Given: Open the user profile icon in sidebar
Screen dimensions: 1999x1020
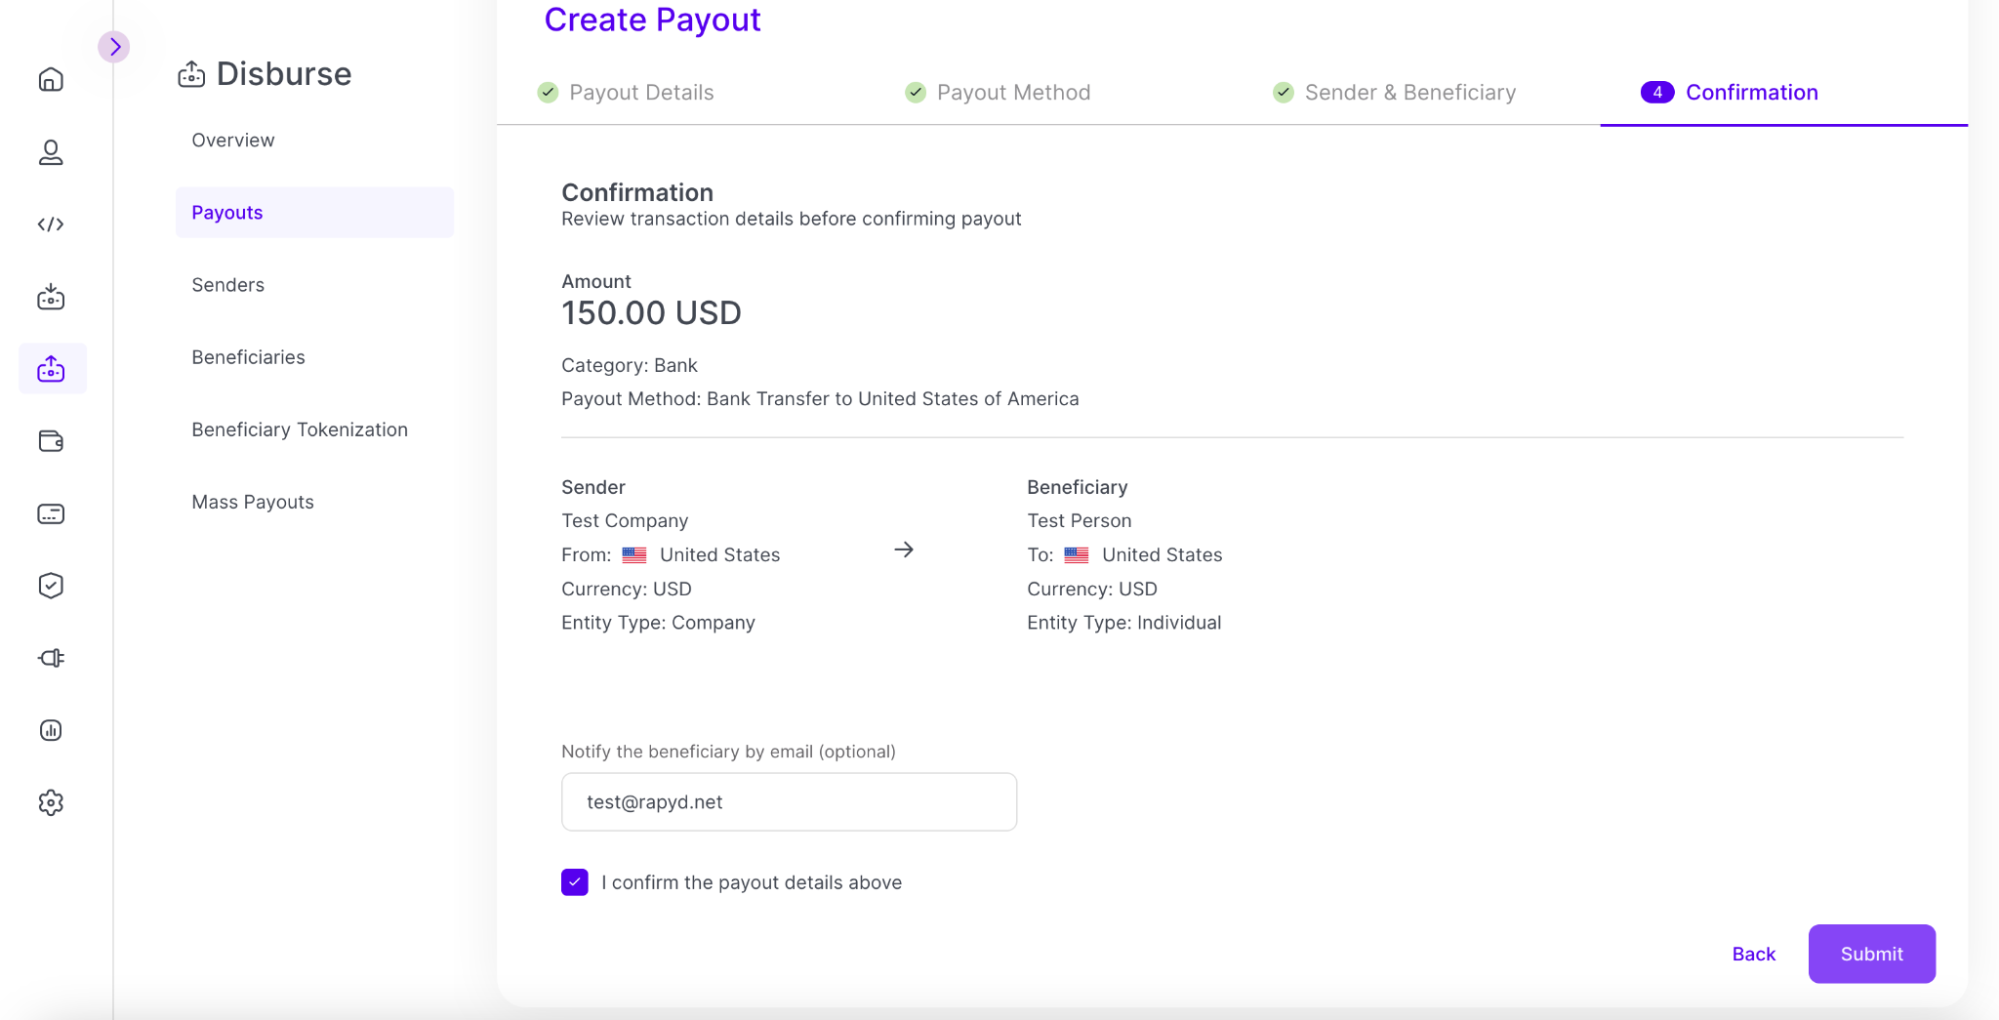Looking at the screenshot, I should point(51,152).
